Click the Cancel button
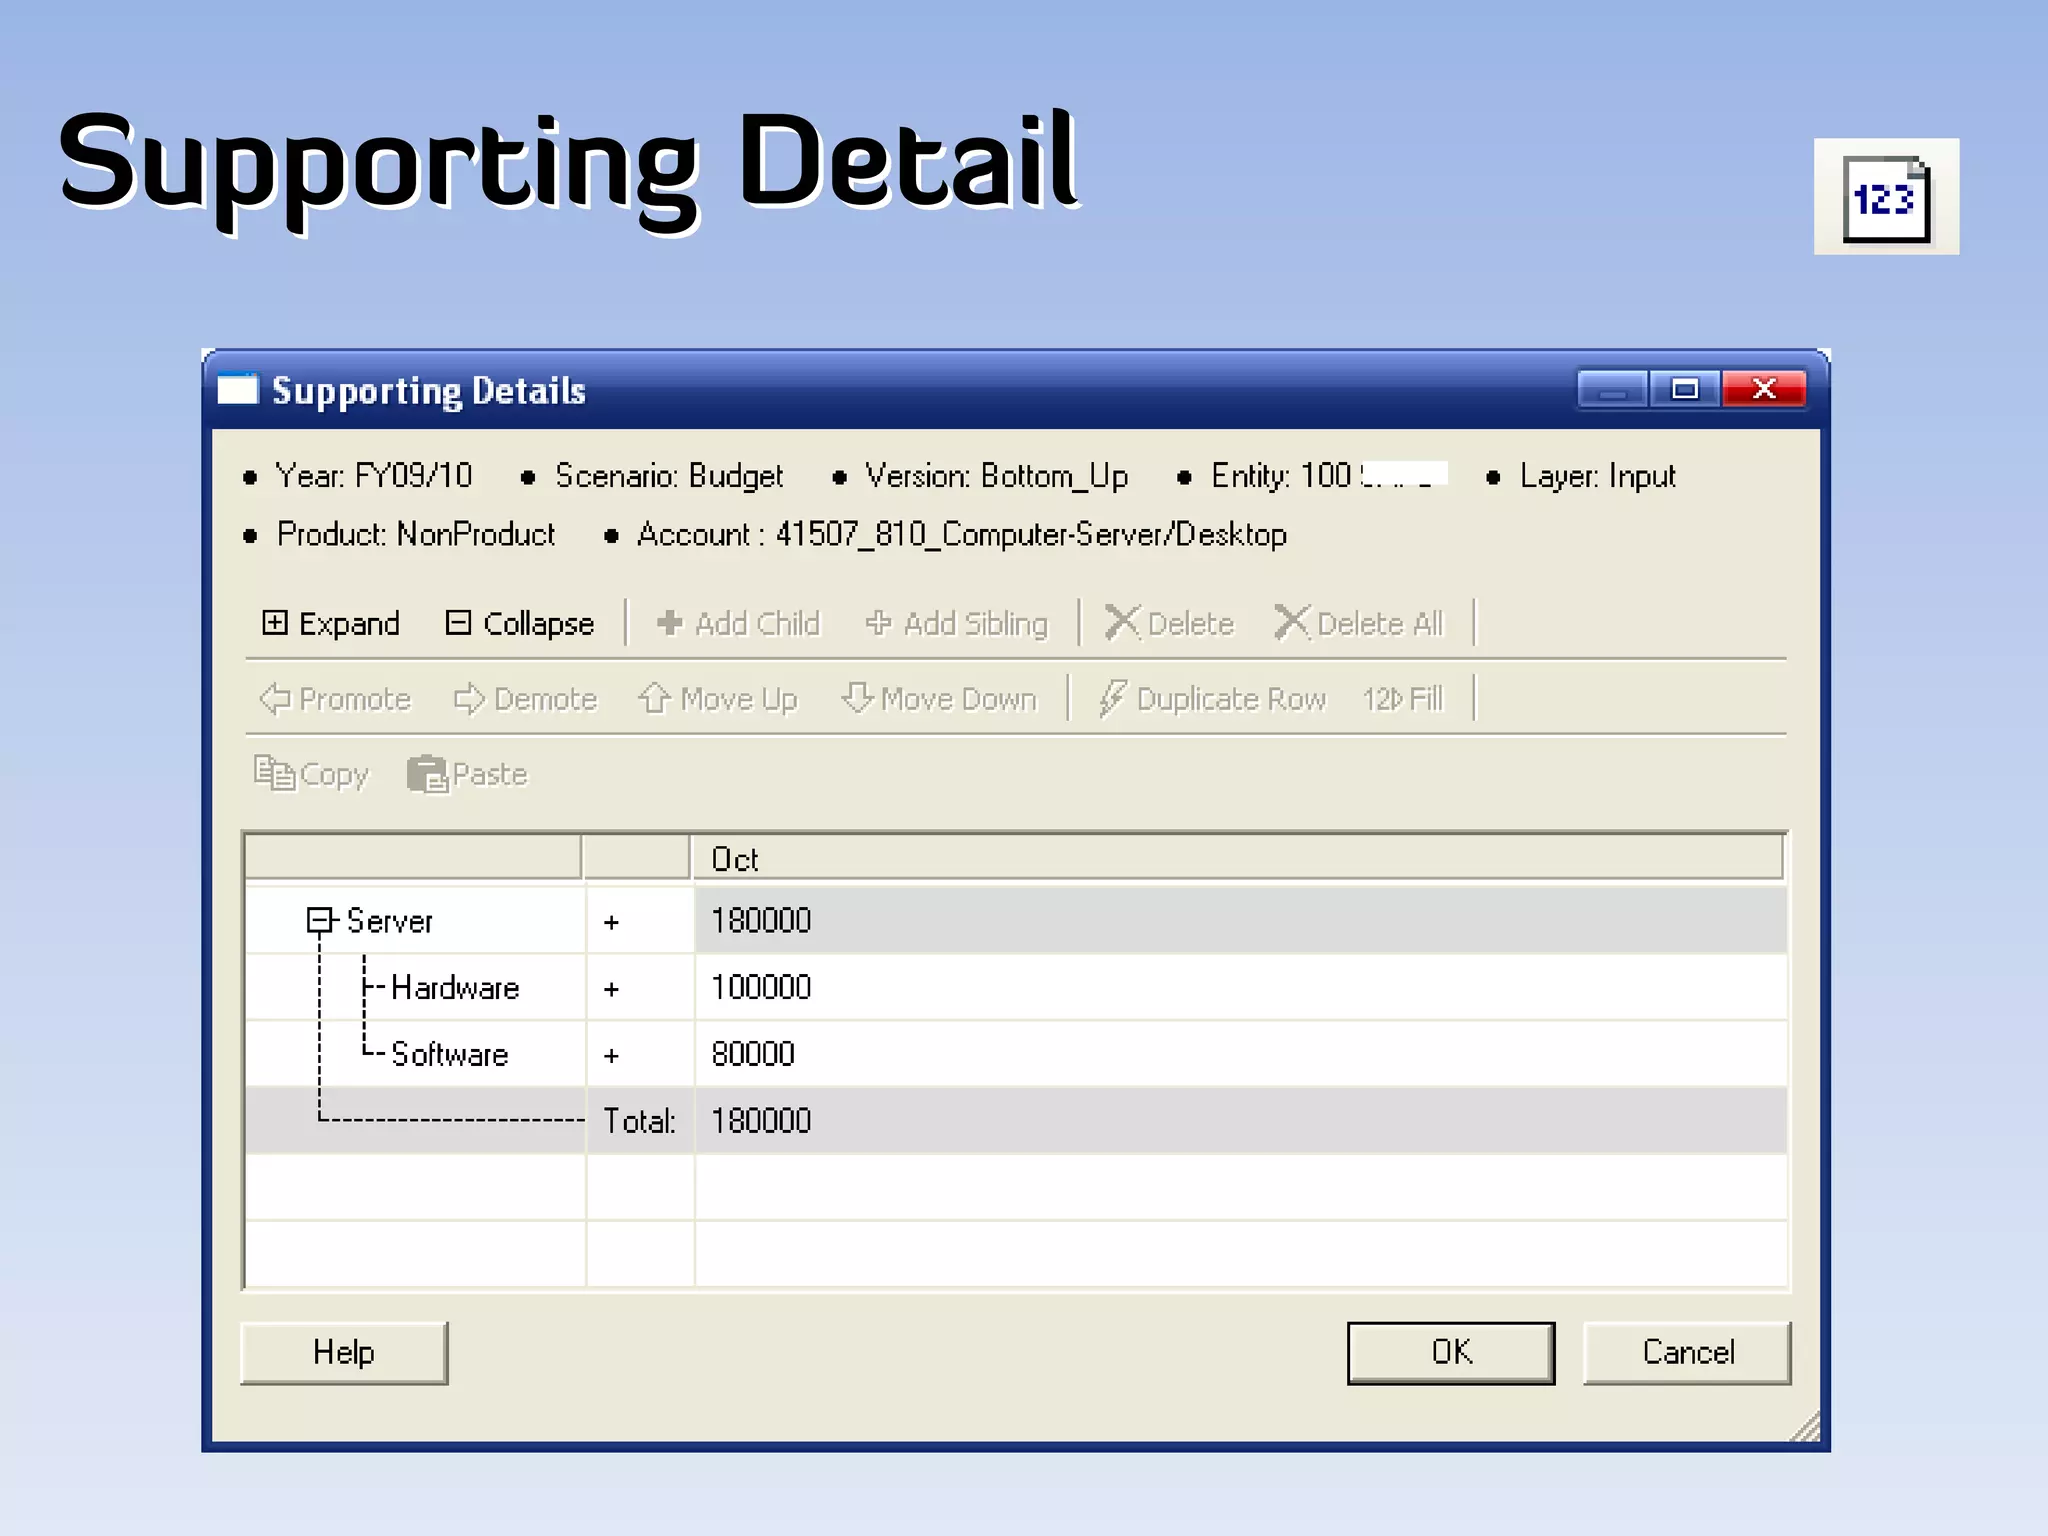This screenshot has width=2048, height=1536. pos(1688,1352)
